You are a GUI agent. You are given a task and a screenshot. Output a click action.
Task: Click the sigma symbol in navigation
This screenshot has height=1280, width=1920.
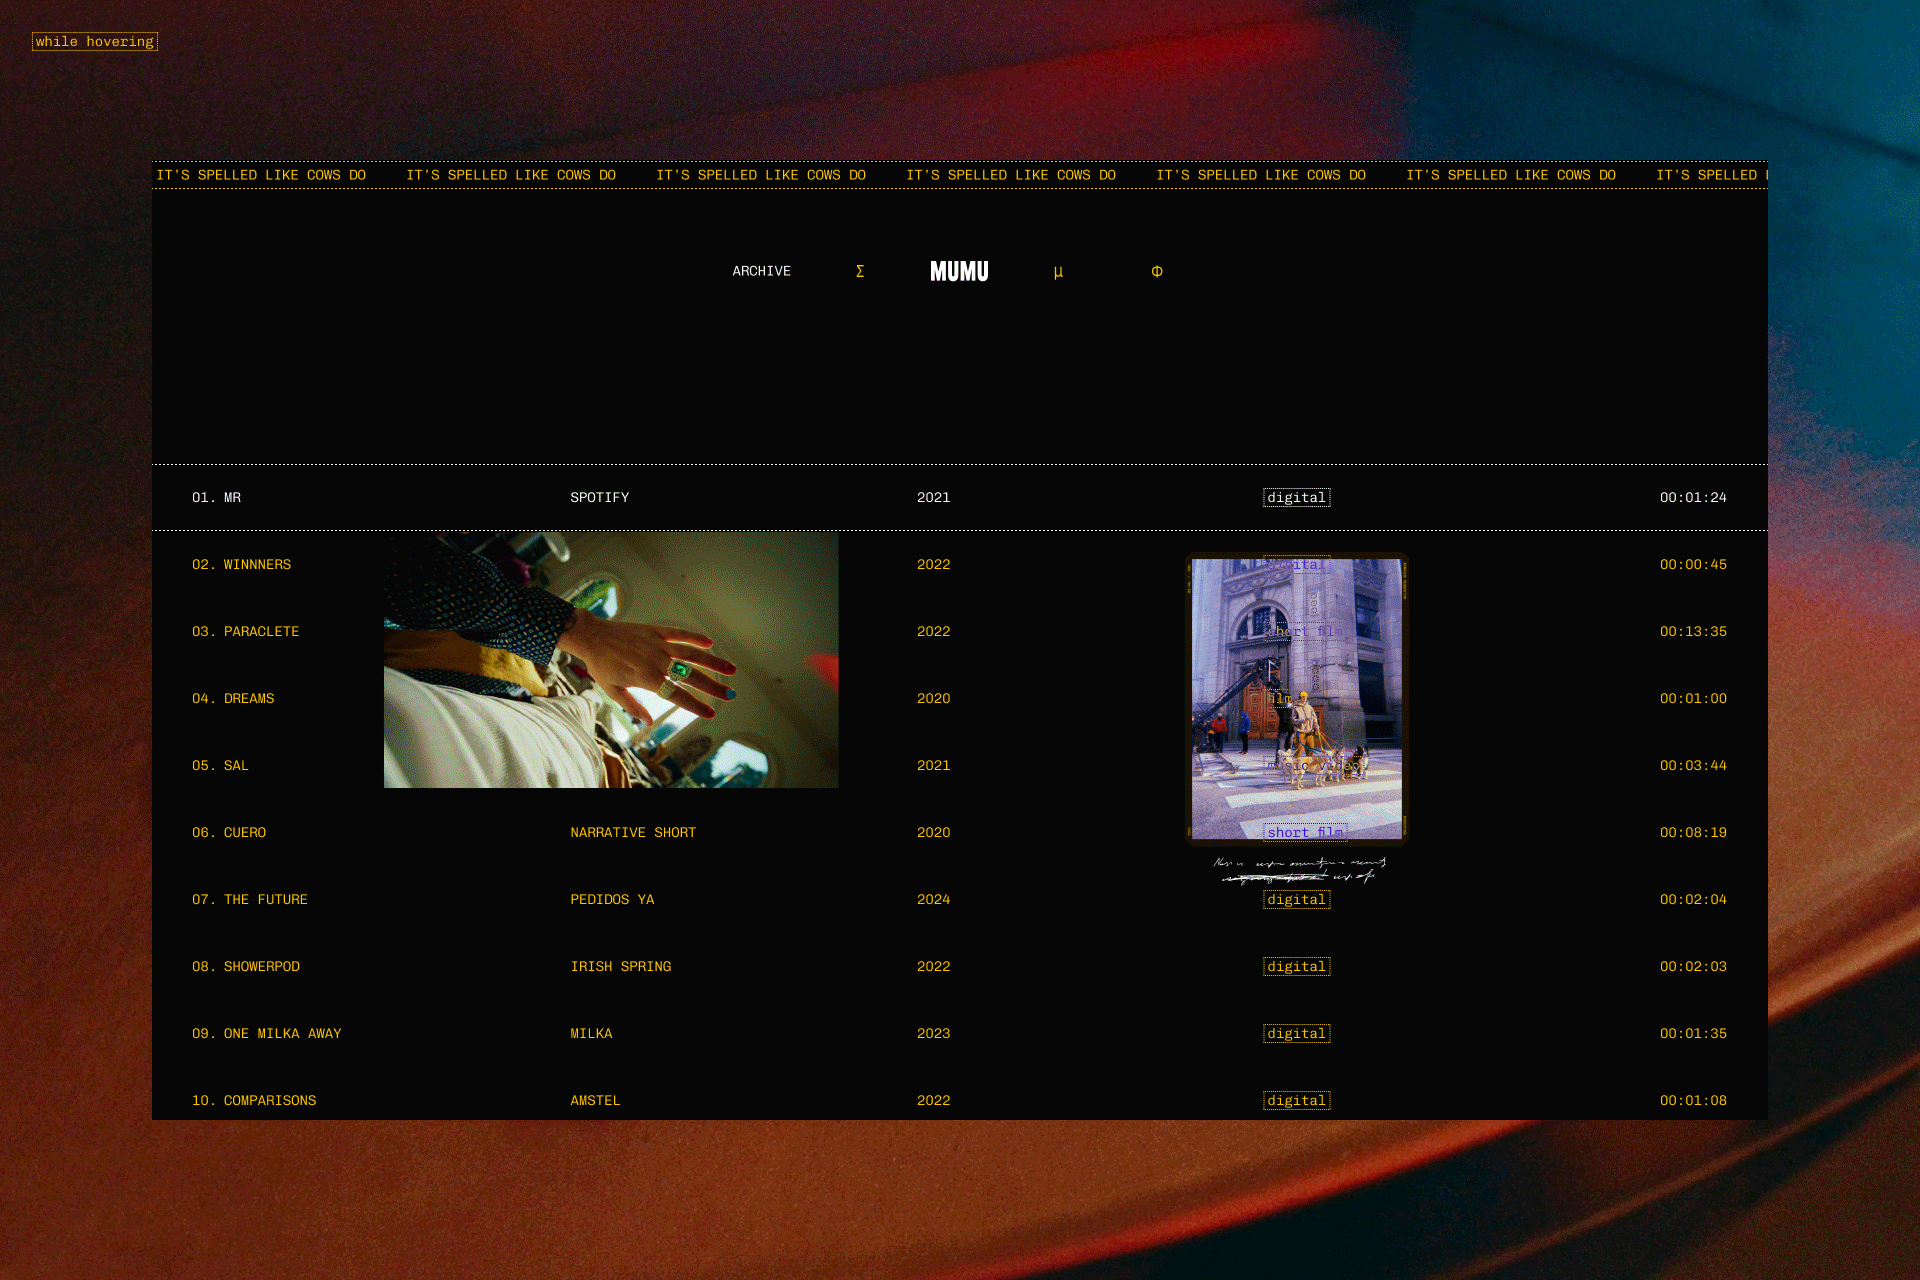(860, 272)
